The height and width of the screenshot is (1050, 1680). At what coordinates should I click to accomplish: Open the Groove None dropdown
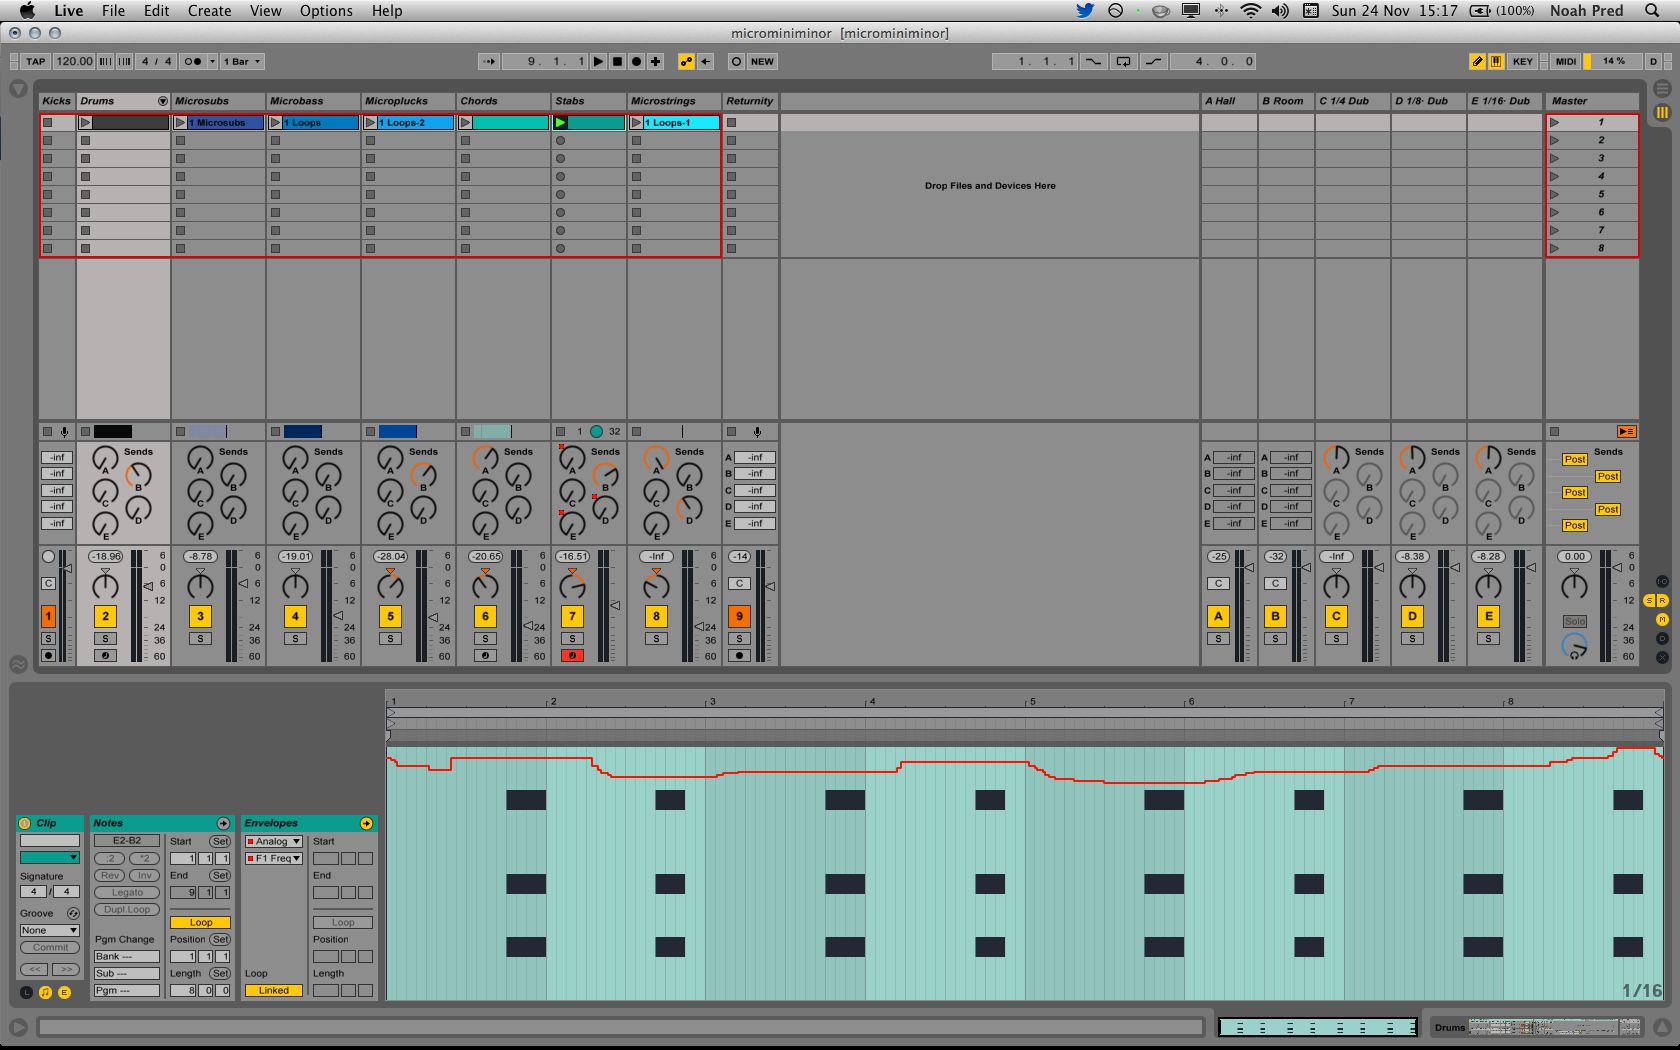pyautogui.click(x=50, y=930)
